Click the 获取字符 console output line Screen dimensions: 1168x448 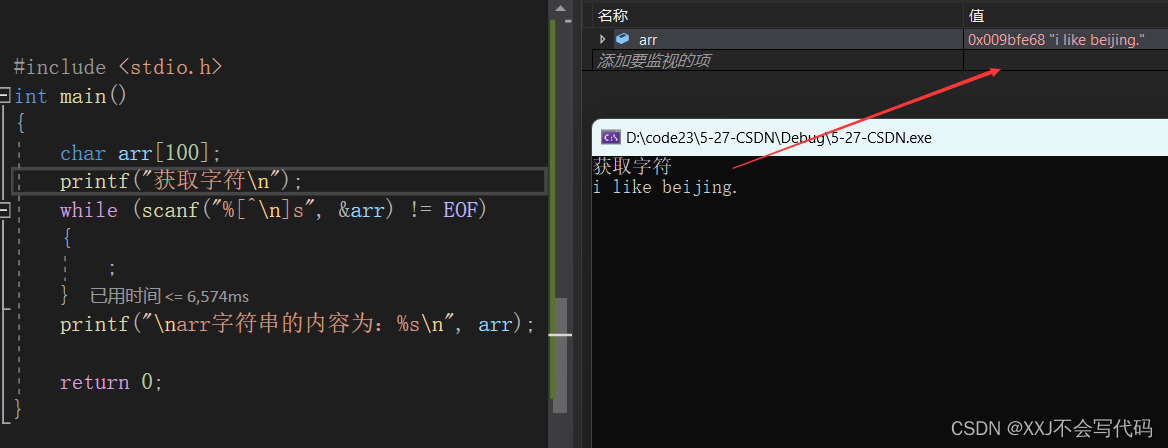click(x=632, y=167)
